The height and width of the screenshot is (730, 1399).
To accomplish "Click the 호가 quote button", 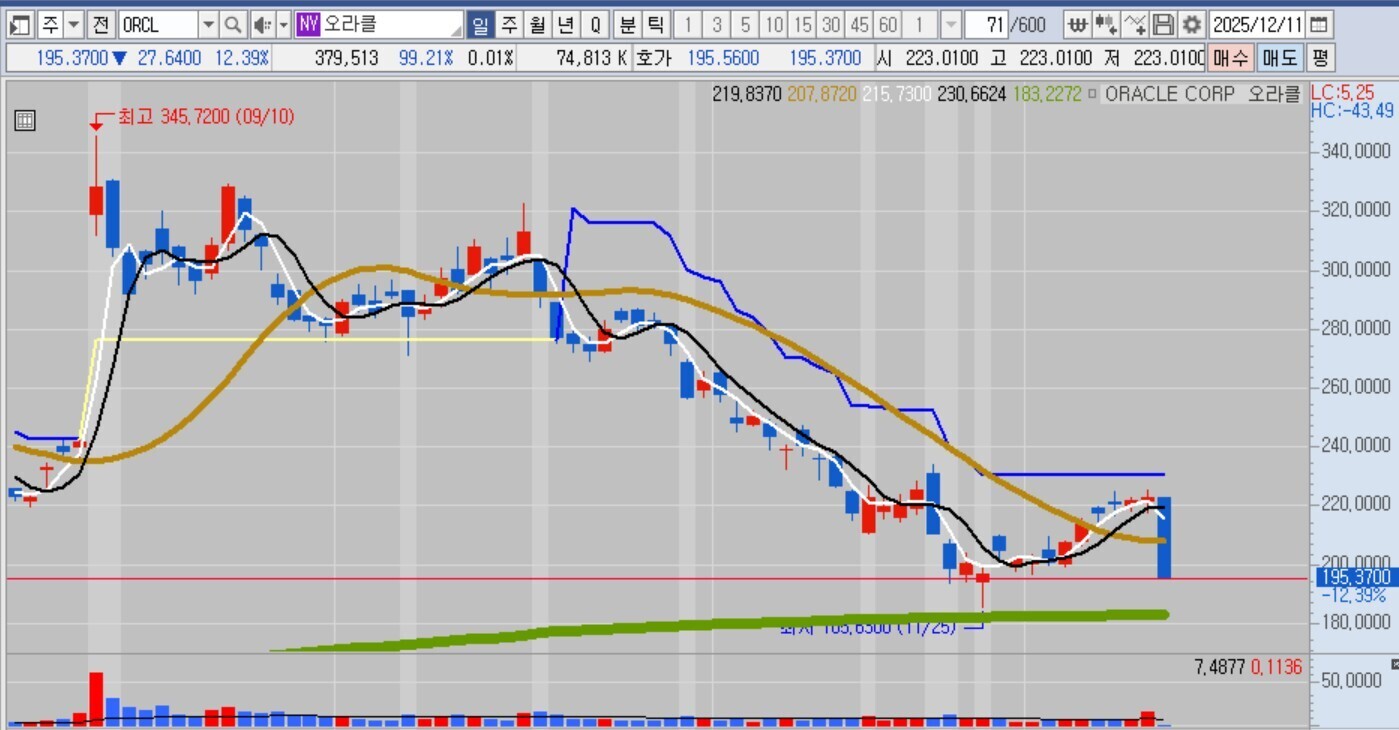I will pos(653,58).
